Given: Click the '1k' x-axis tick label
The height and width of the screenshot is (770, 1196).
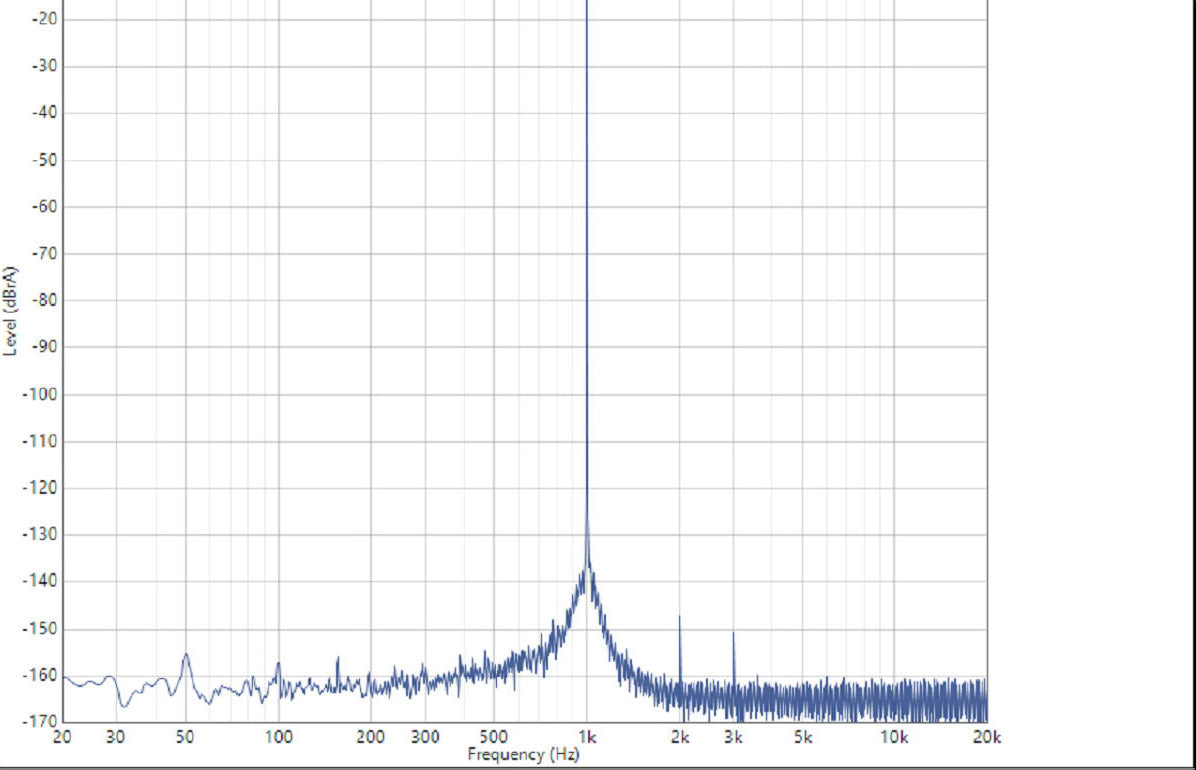Looking at the screenshot, I should tap(587, 738).
